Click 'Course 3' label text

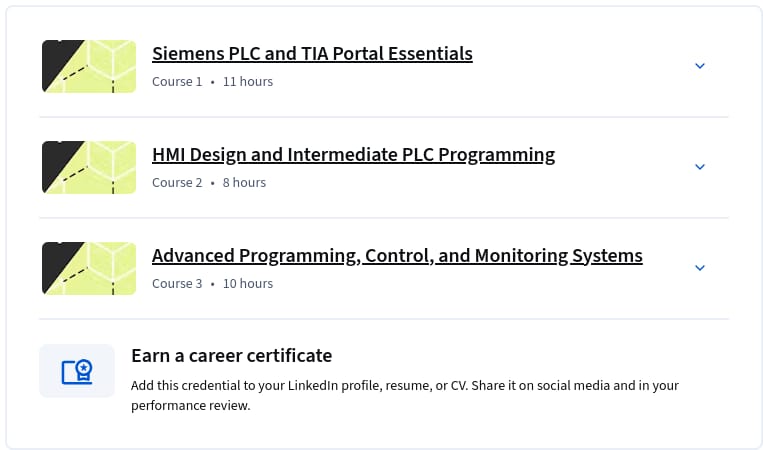[177, 284]
